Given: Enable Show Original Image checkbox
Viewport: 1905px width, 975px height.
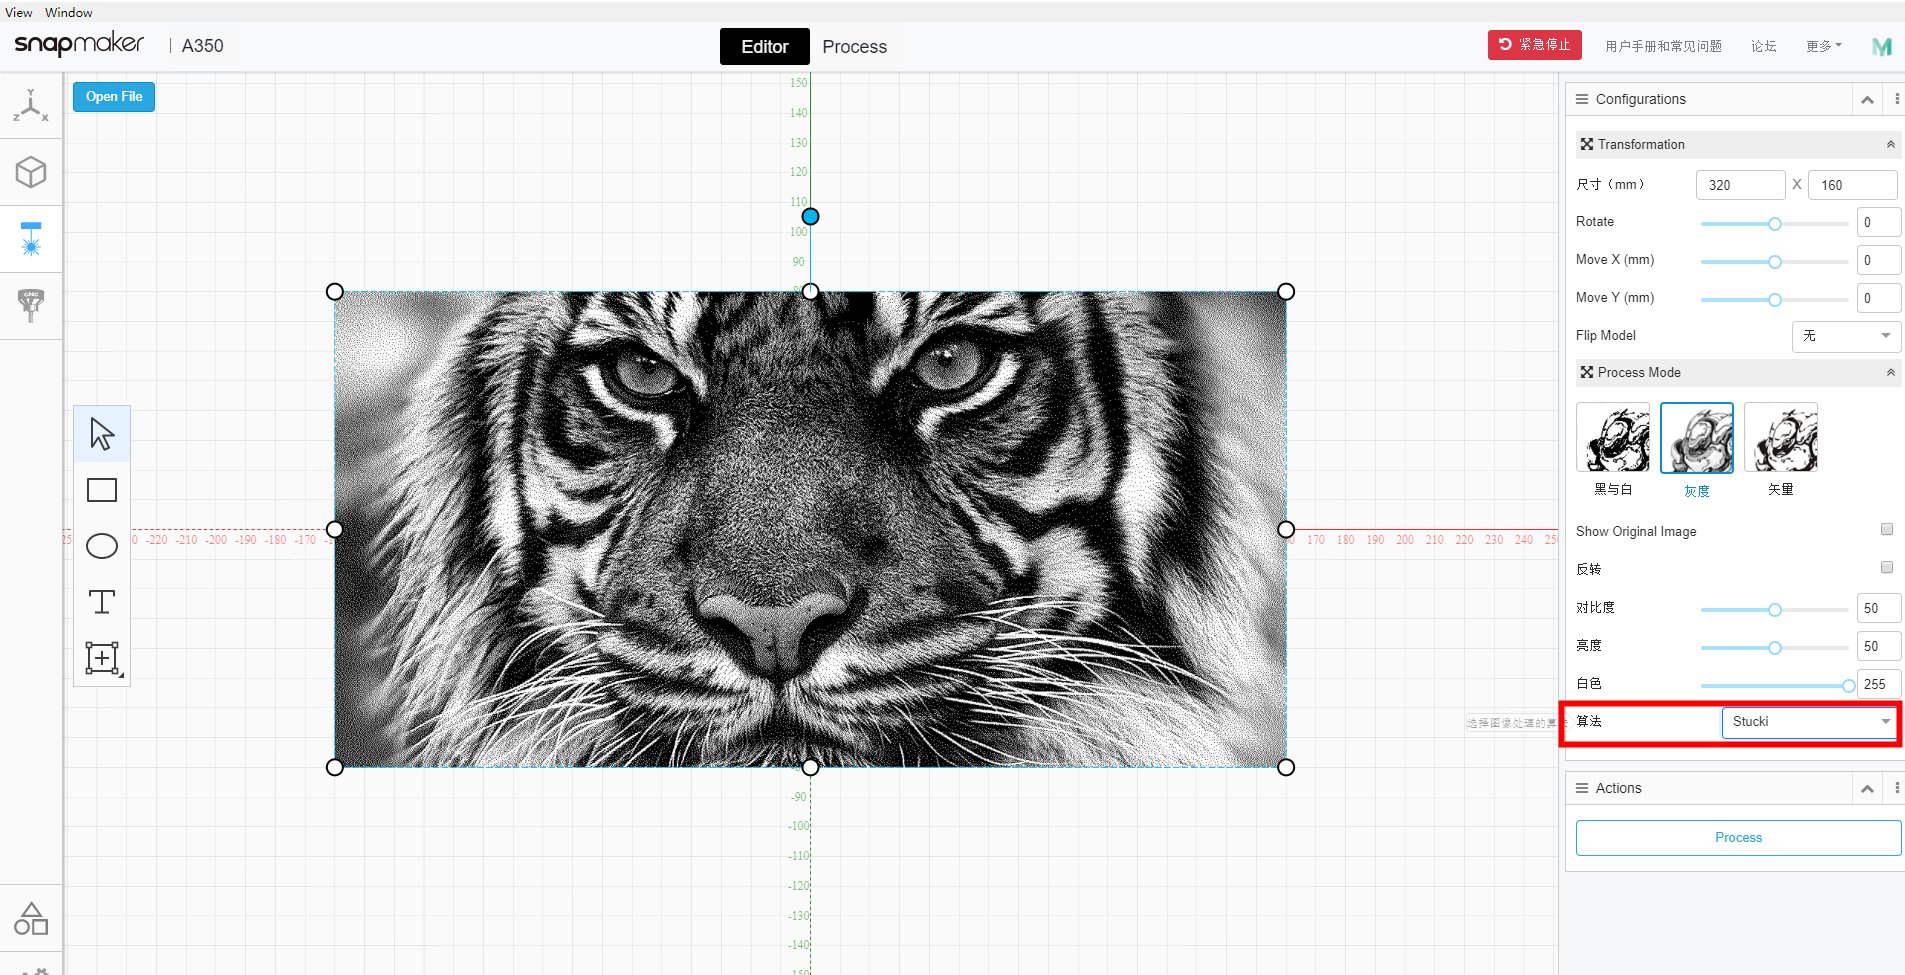Looking at the screenshot, I should [1887, 529].
